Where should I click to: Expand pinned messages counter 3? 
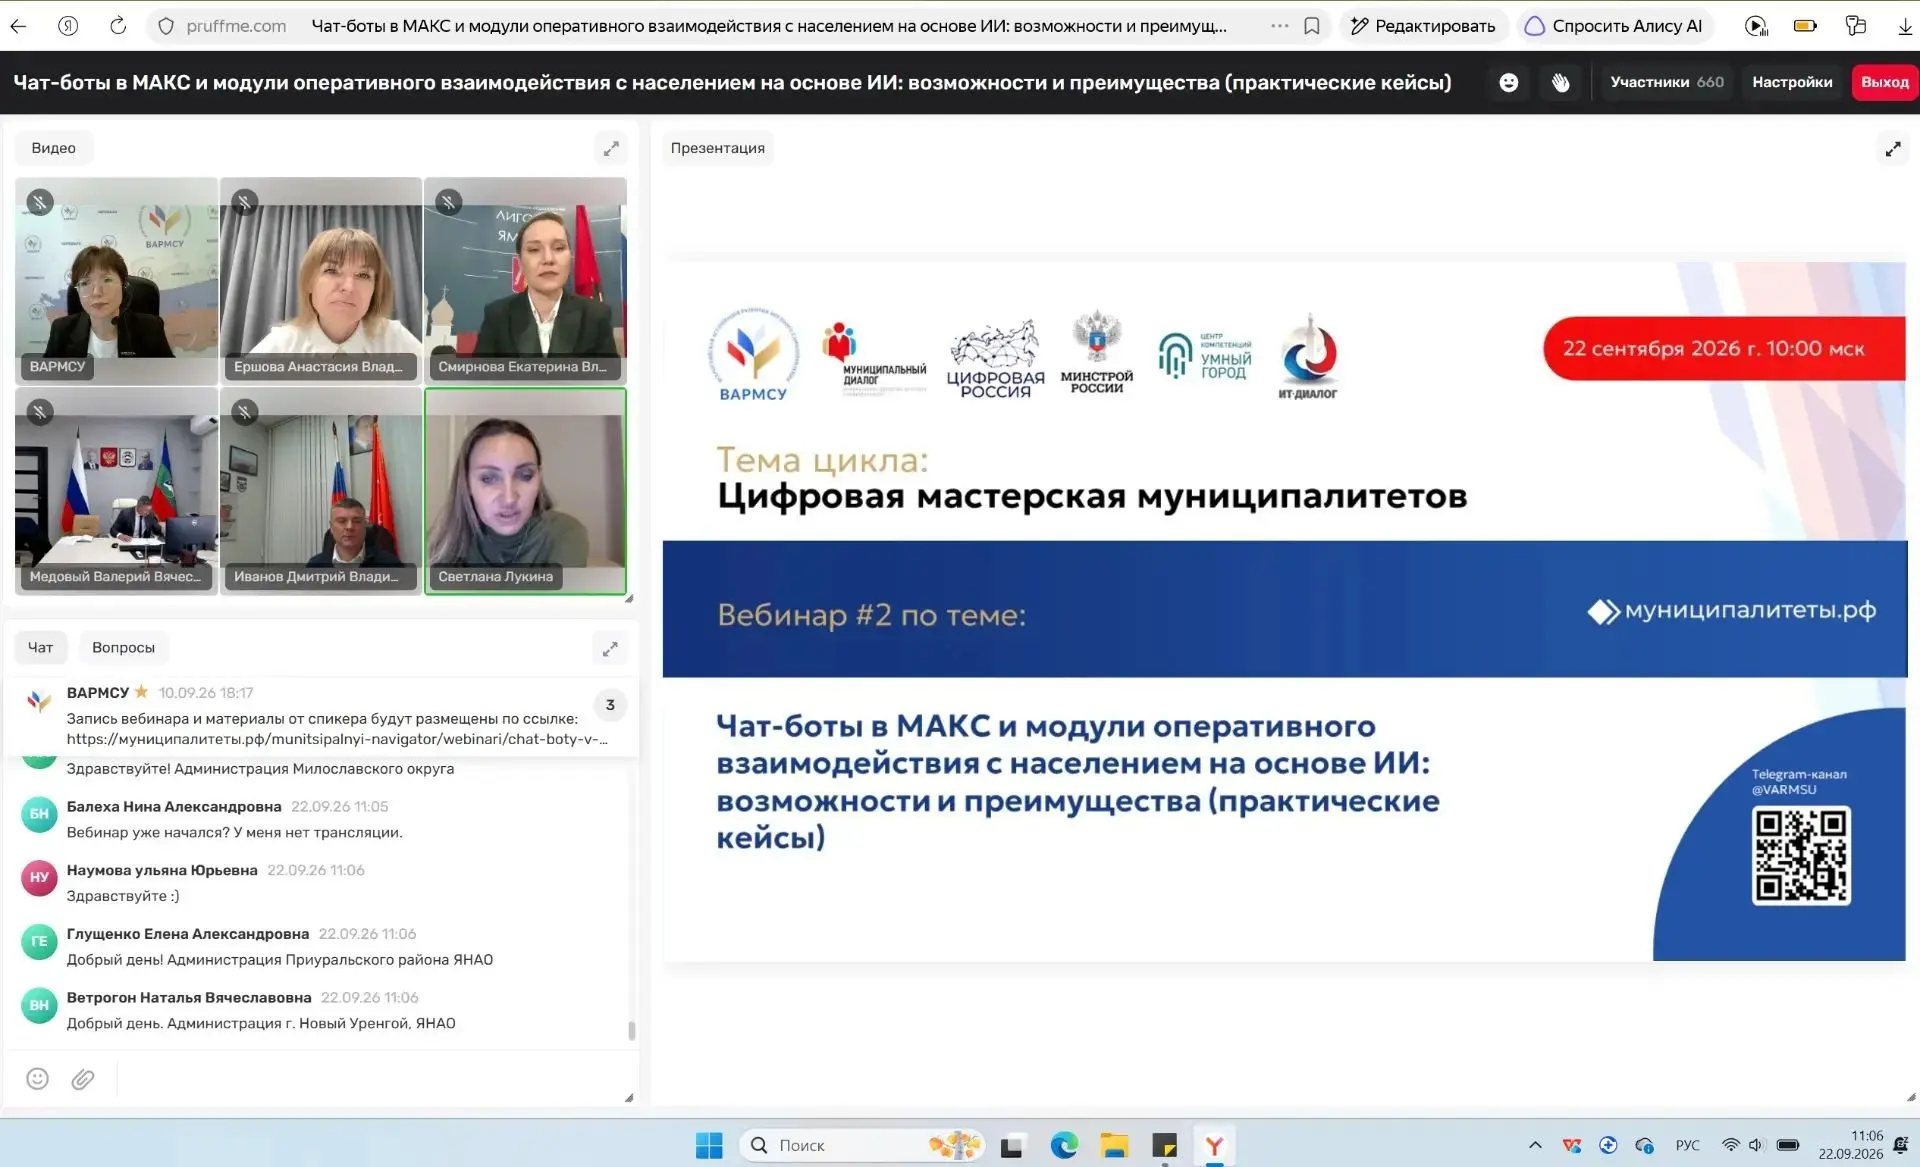click(x=610, y=705)
